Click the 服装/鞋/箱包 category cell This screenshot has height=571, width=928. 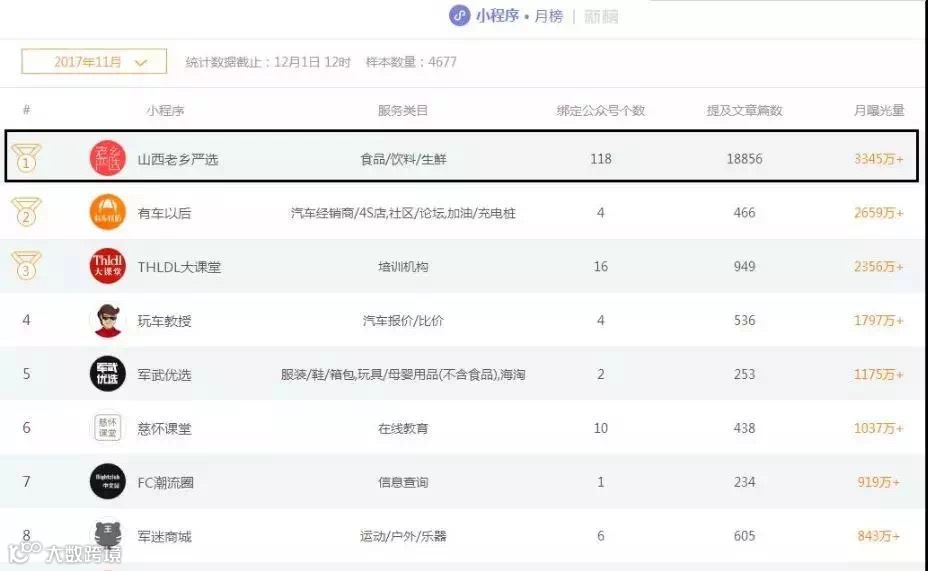click(x=403, y=375)
